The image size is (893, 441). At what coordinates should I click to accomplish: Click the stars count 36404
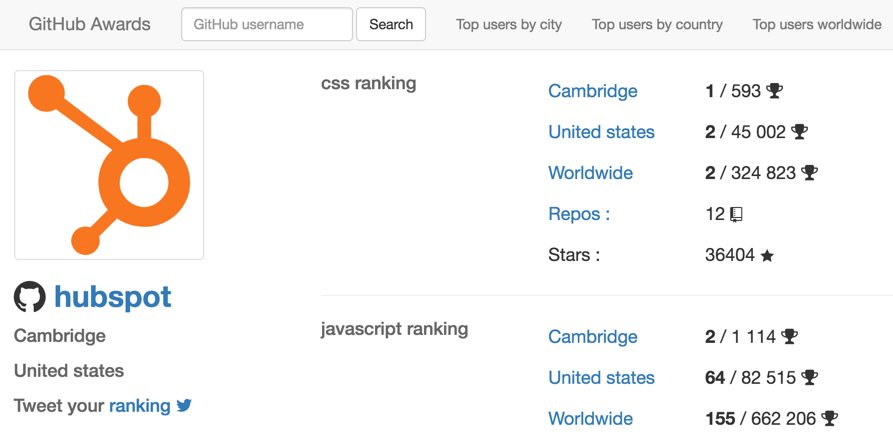[x=730, y=255]
